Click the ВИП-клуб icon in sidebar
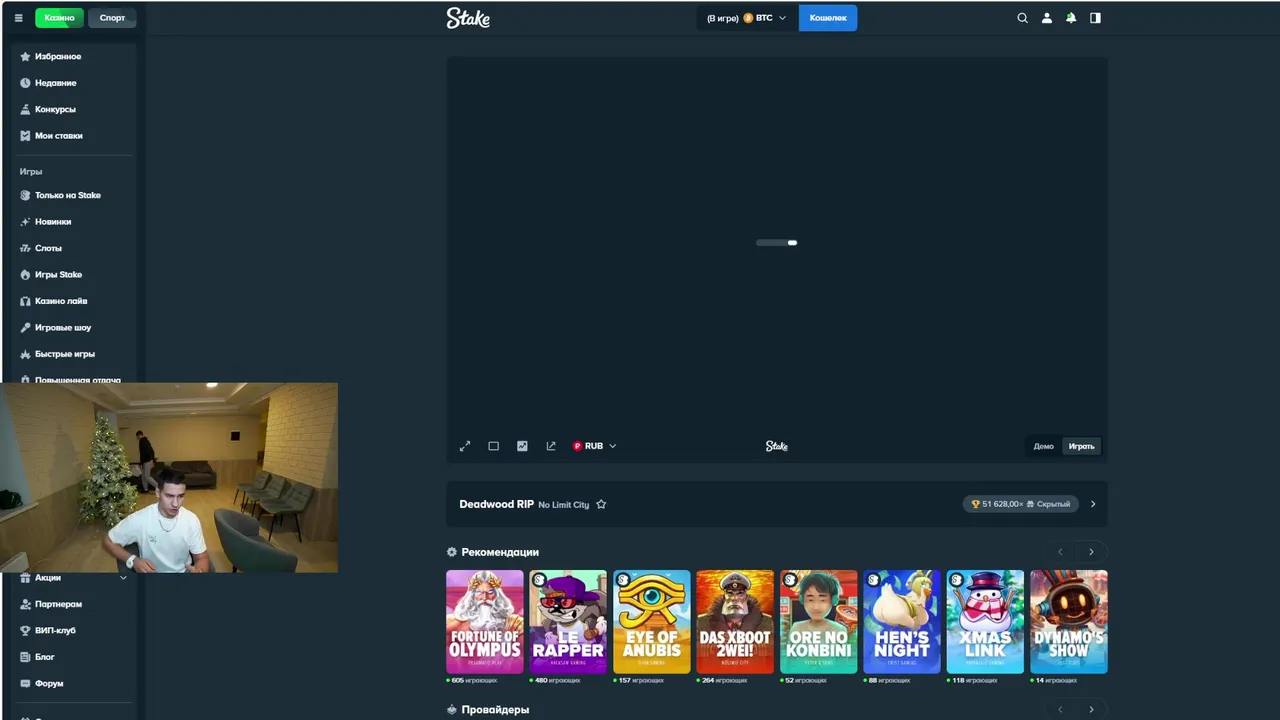Viewport: 1280px width, 720px height. [26, 630]
